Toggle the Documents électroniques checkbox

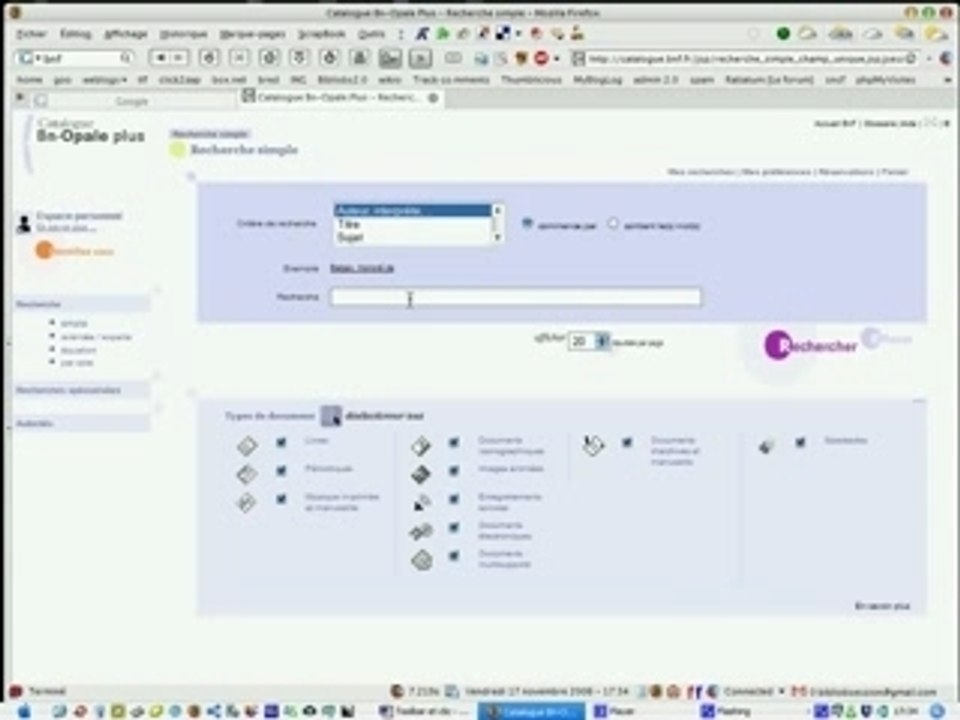pyautogui.click(x=454, y=527)
